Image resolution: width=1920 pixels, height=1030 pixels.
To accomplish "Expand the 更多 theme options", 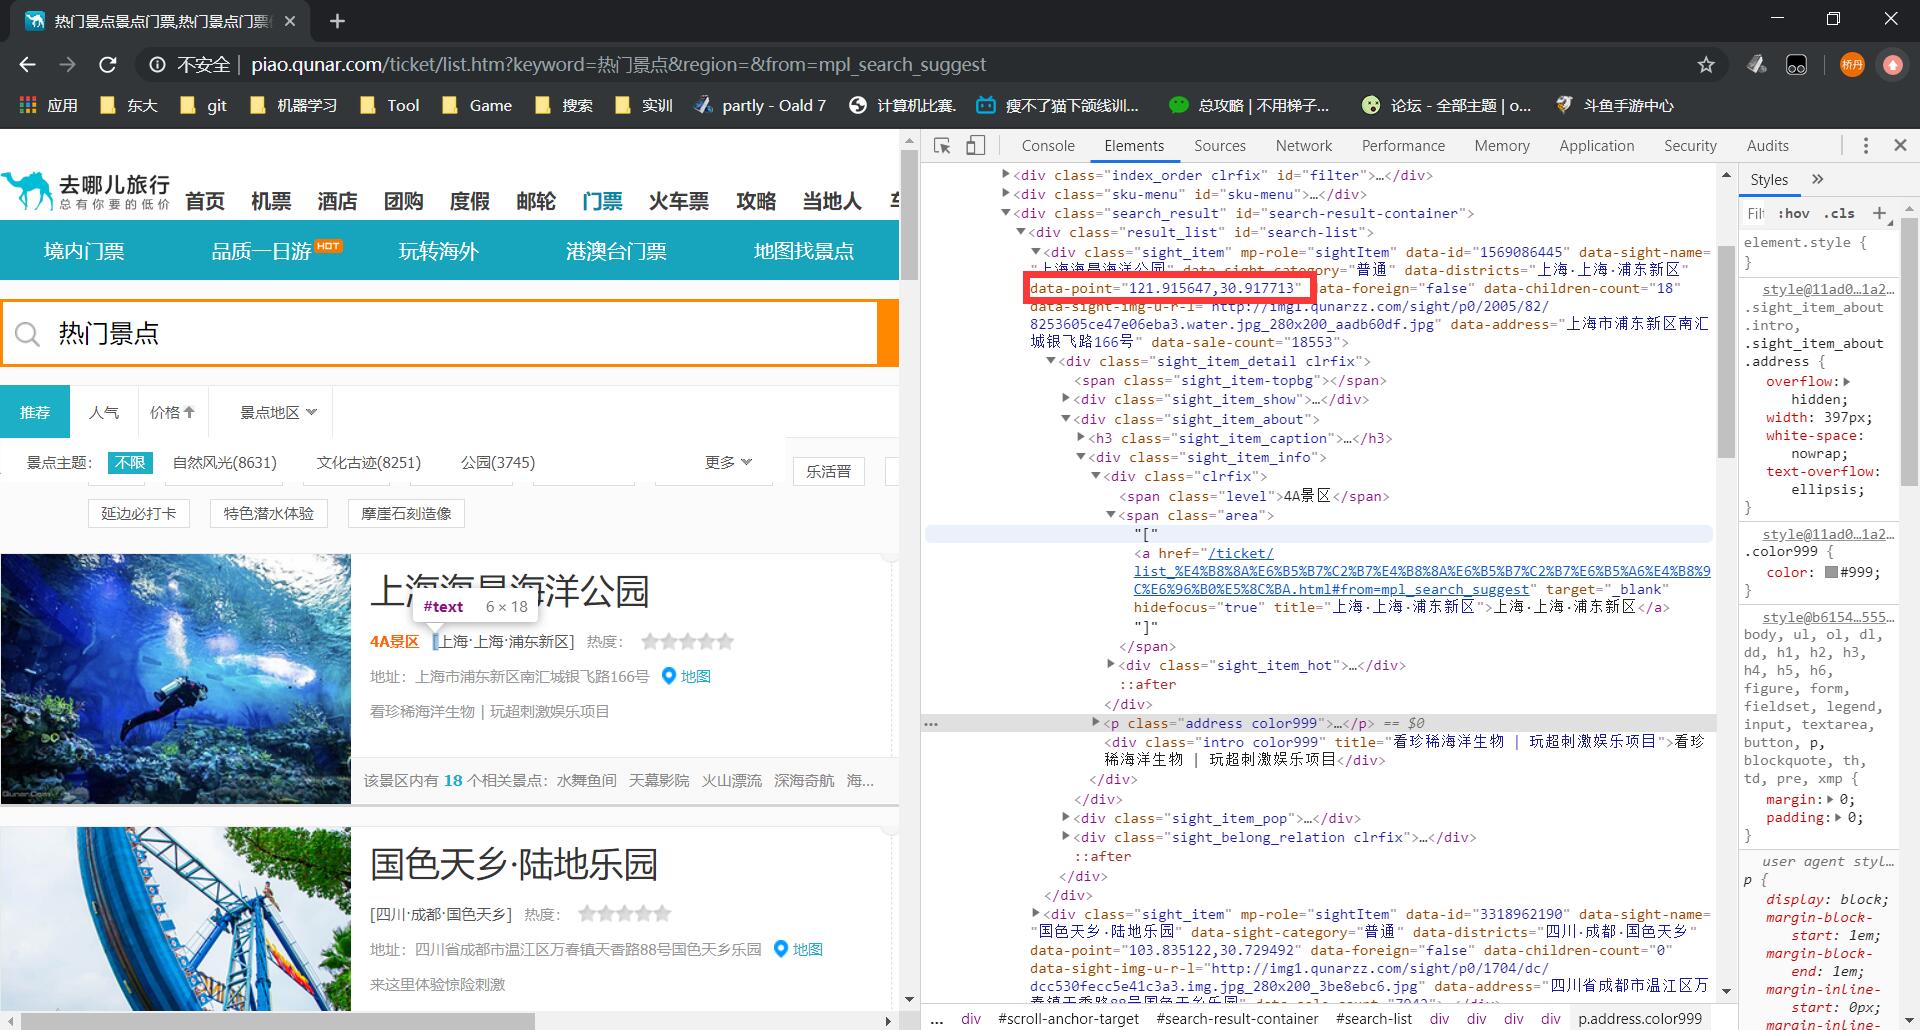I will [x=728, y=462].
